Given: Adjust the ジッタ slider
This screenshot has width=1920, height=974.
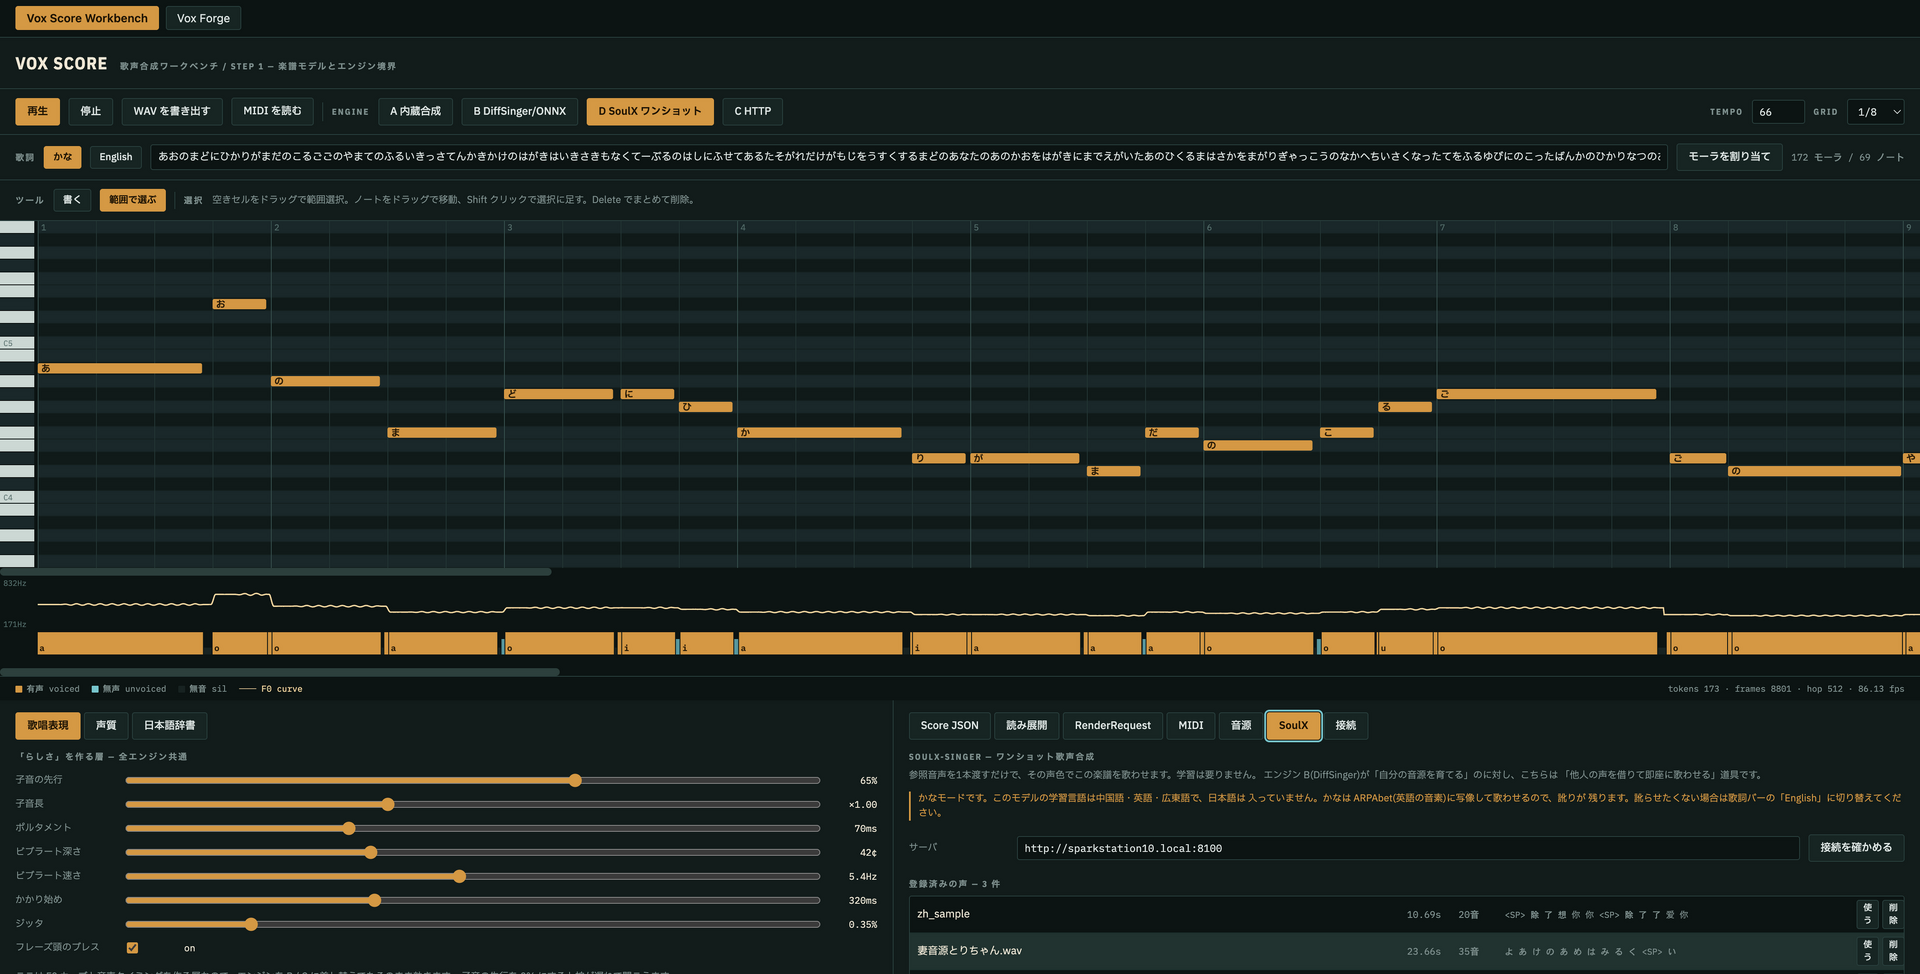Looking at the screenshot, I should click(472, 924).
